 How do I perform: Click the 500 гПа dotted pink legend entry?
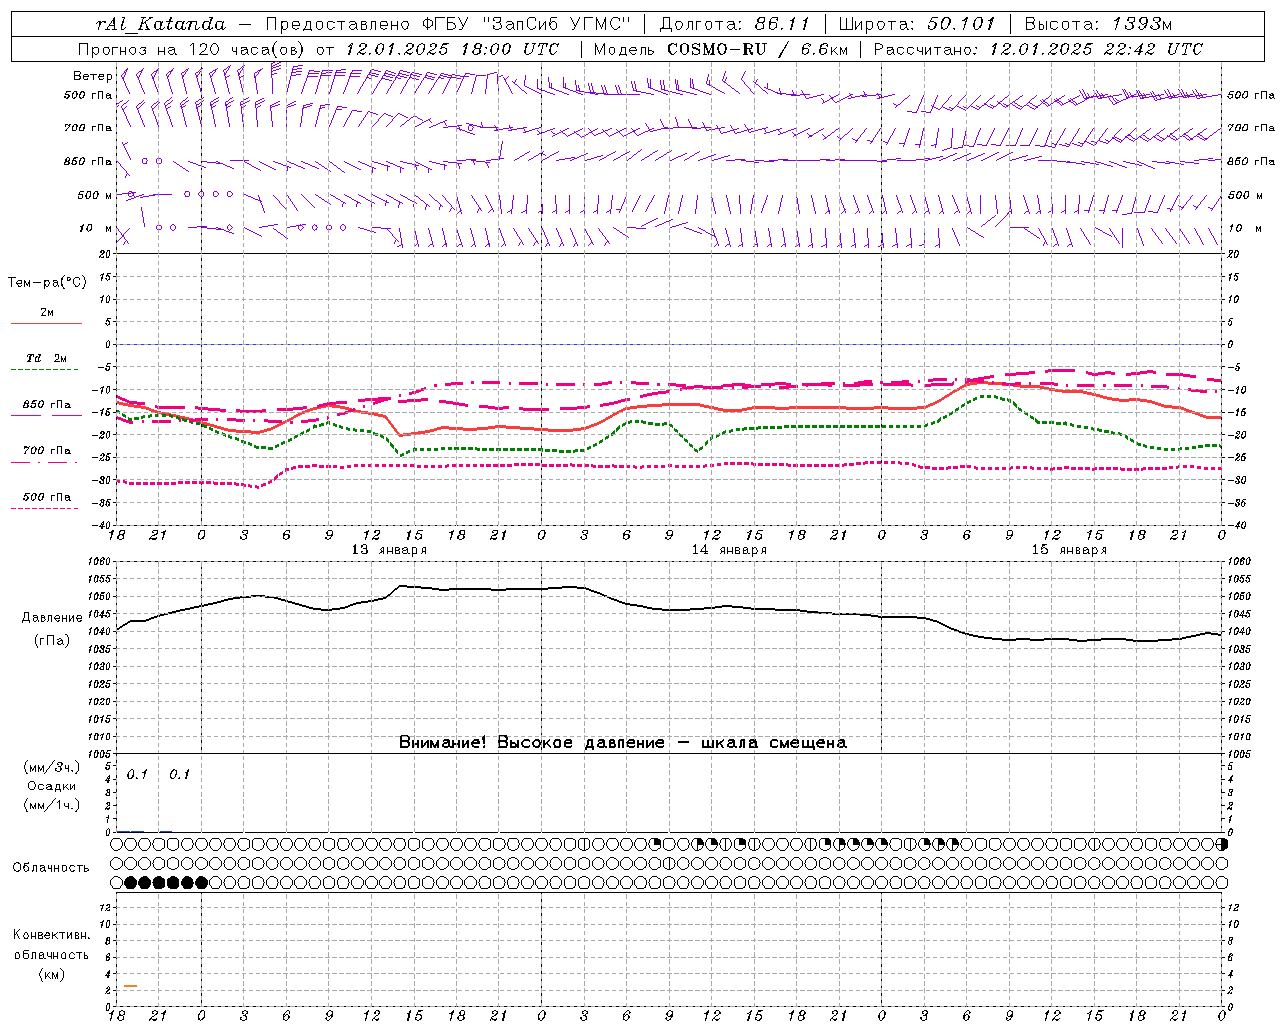tap(45, 502)
